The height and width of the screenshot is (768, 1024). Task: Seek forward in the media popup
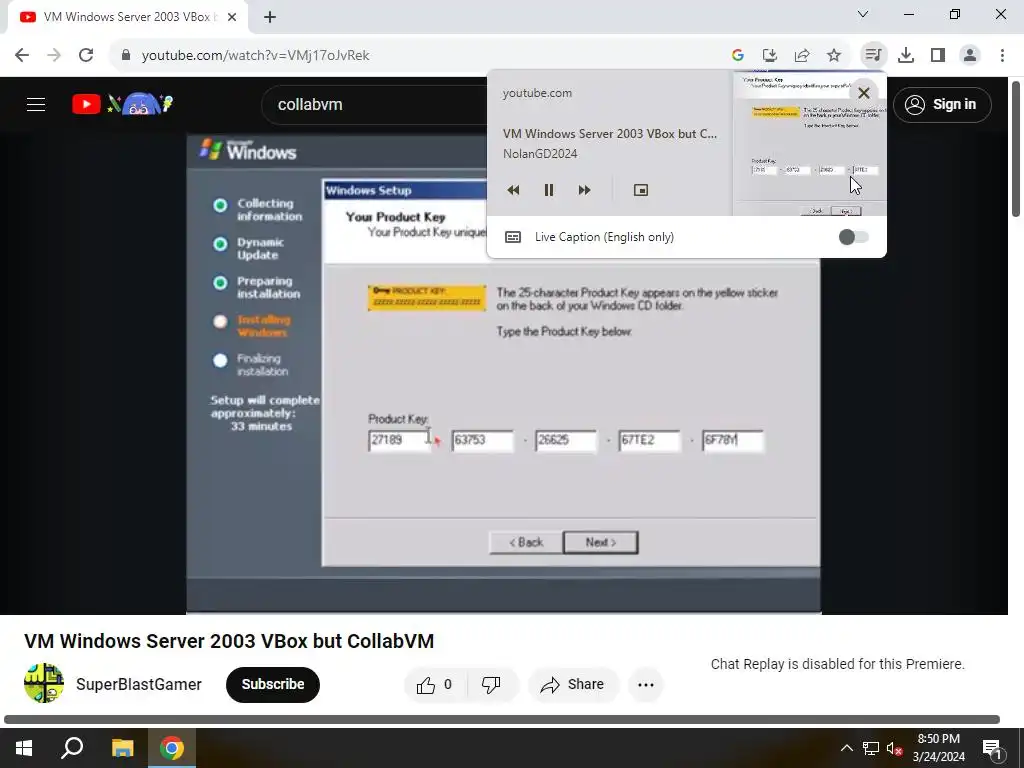(584, 190)
